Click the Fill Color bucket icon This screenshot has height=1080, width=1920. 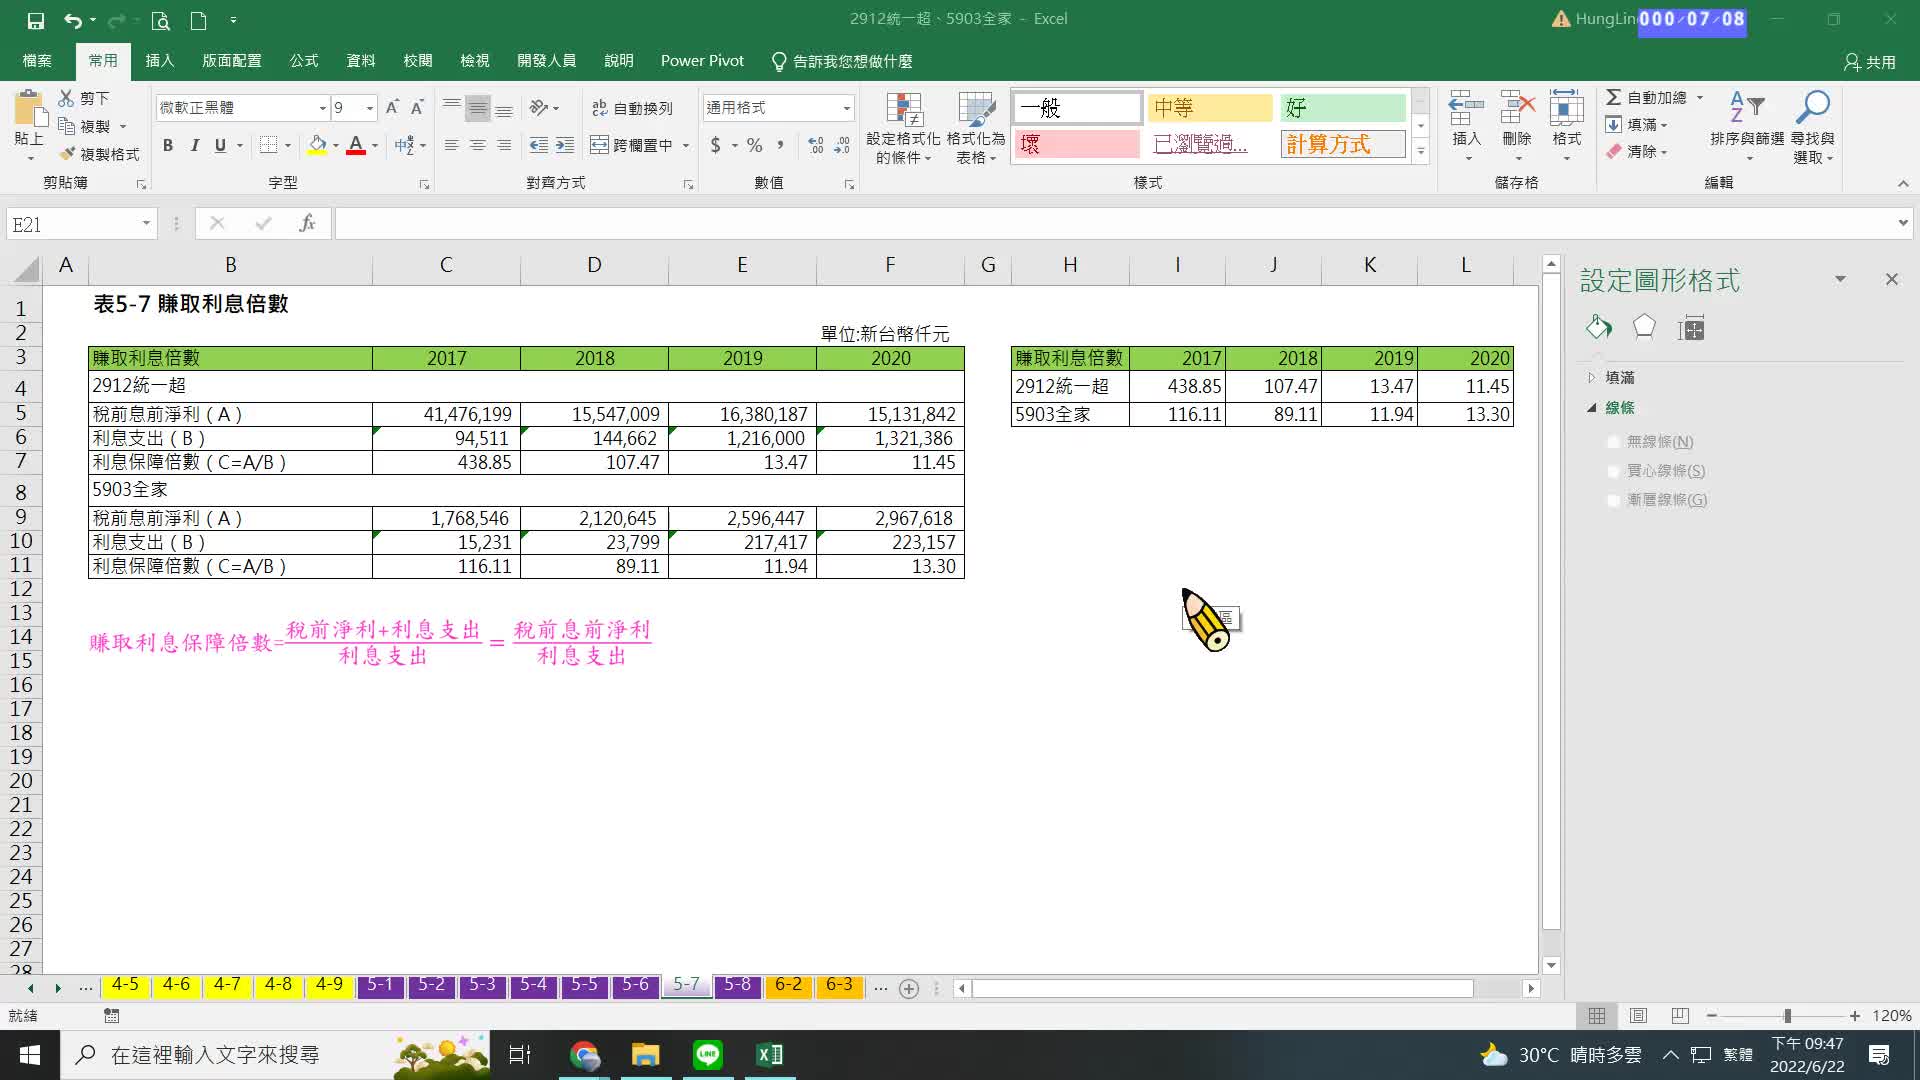point(317,146)
